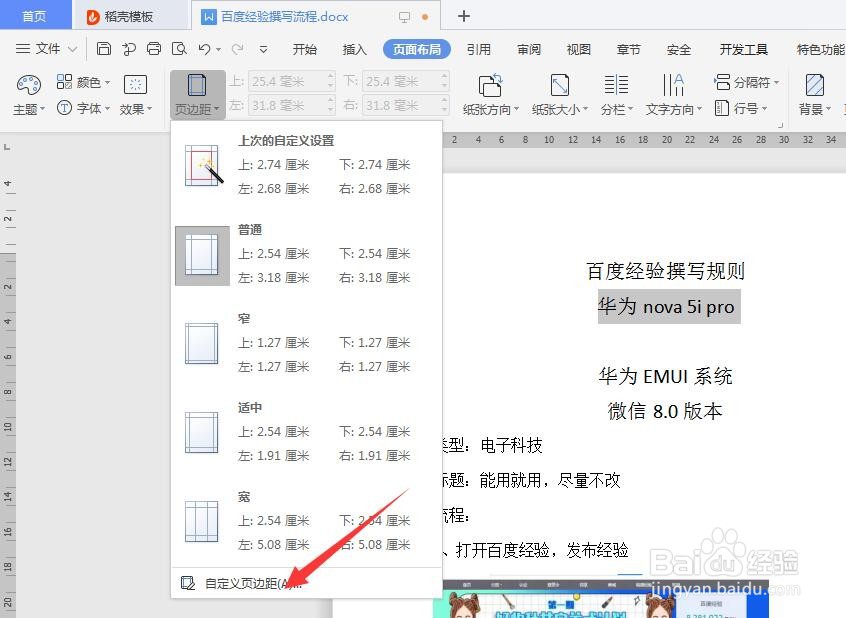Click the top margin stepper arrows

coord(331,82)
